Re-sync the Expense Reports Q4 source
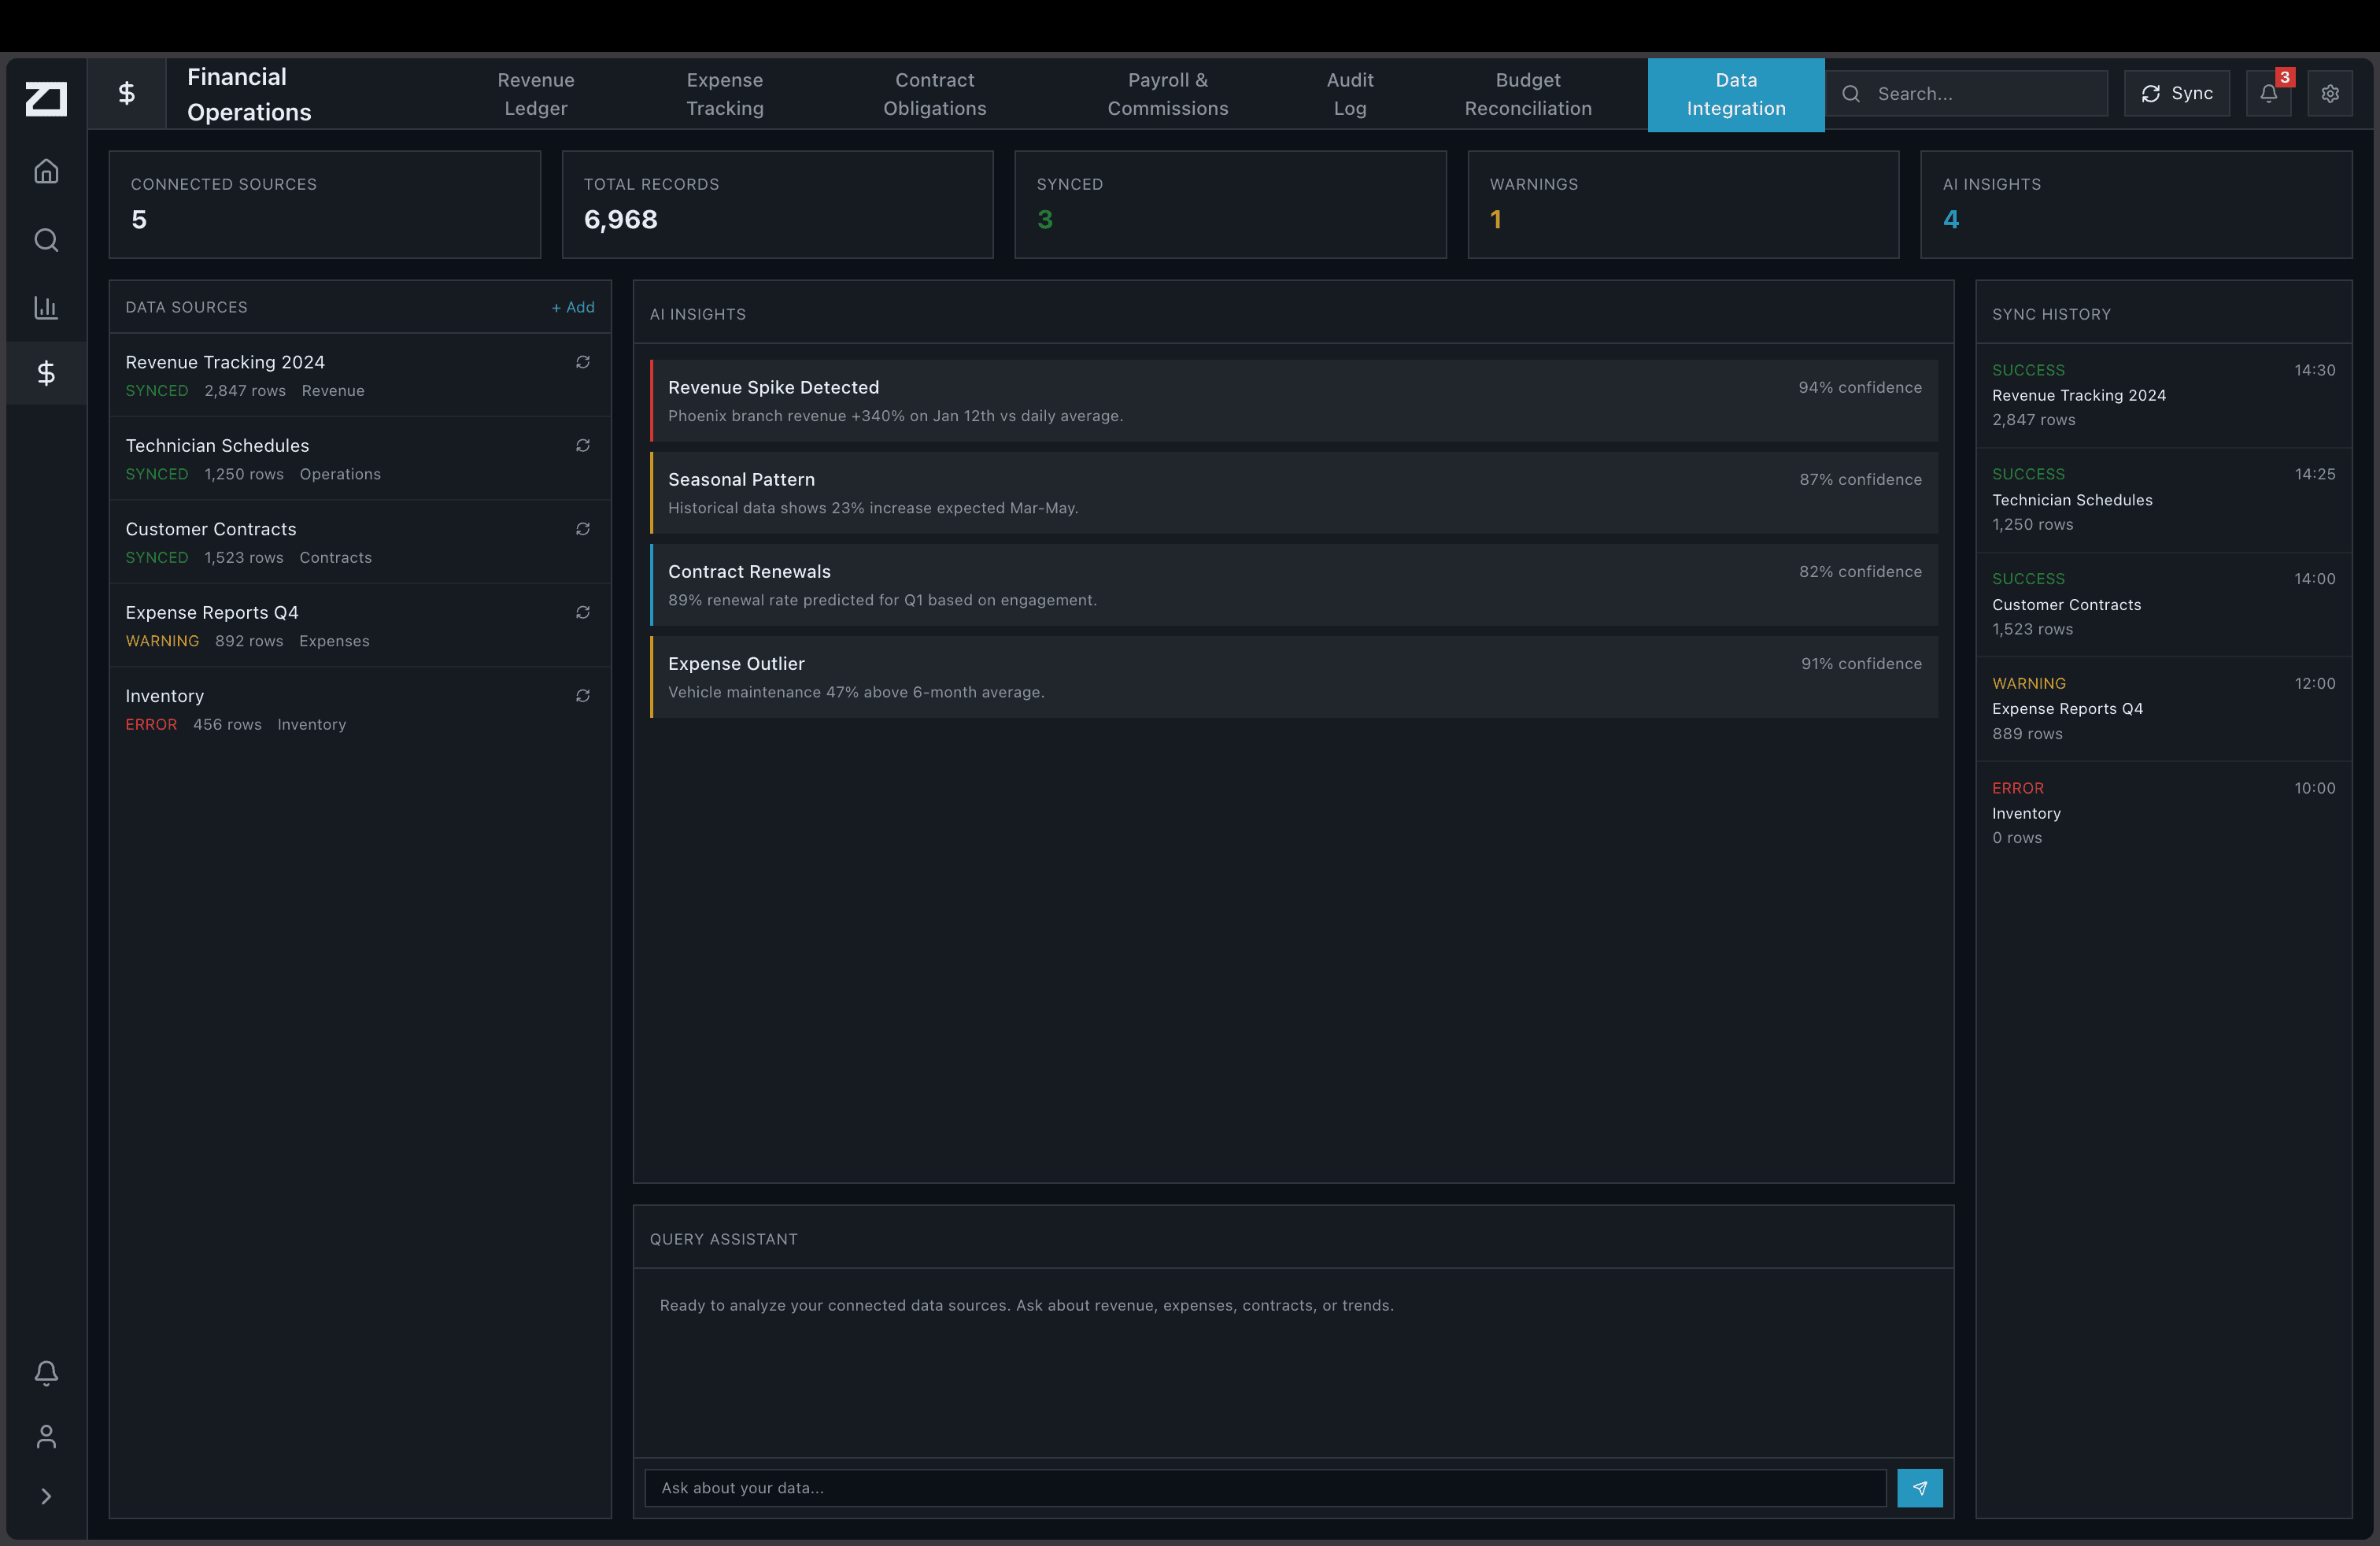Image resolution: width=2380 pixels, height=1546 pixels. (x=583, y=612)
